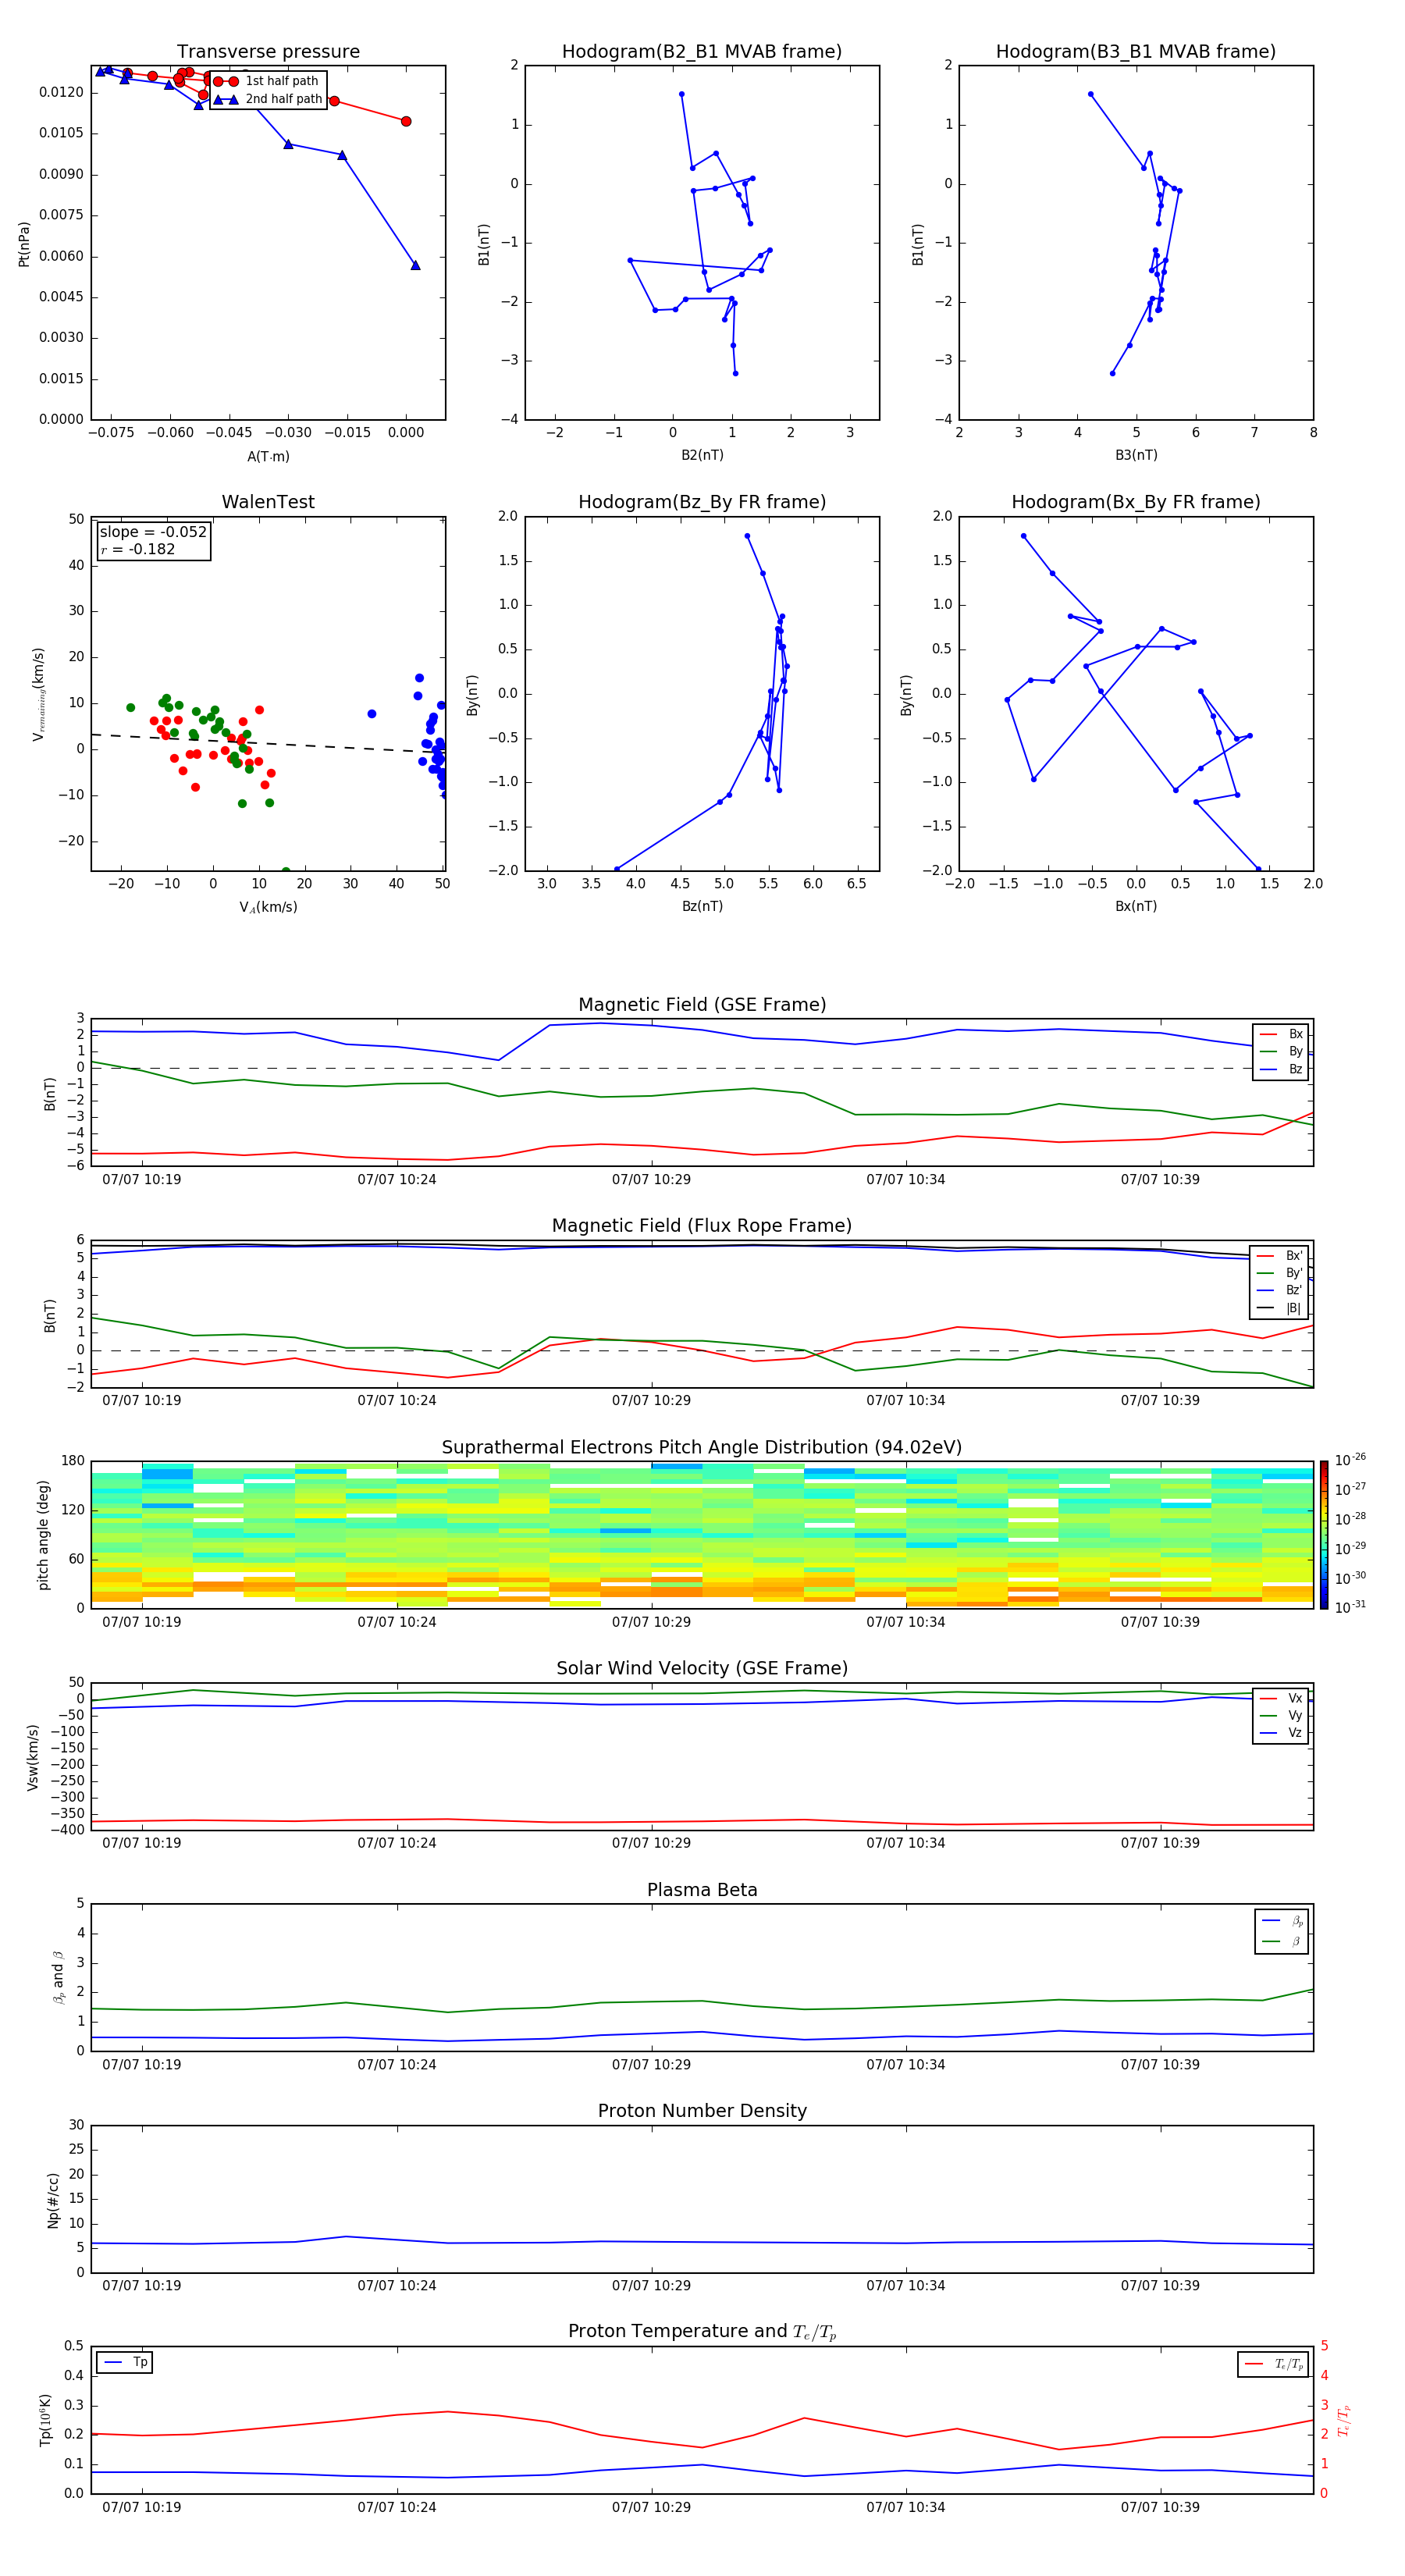Viewport: 1405px width, 2576px height.
Task: Click the 'Solar Wind Velocity (GSE Frame)' title
Action: click(702, 1668)
